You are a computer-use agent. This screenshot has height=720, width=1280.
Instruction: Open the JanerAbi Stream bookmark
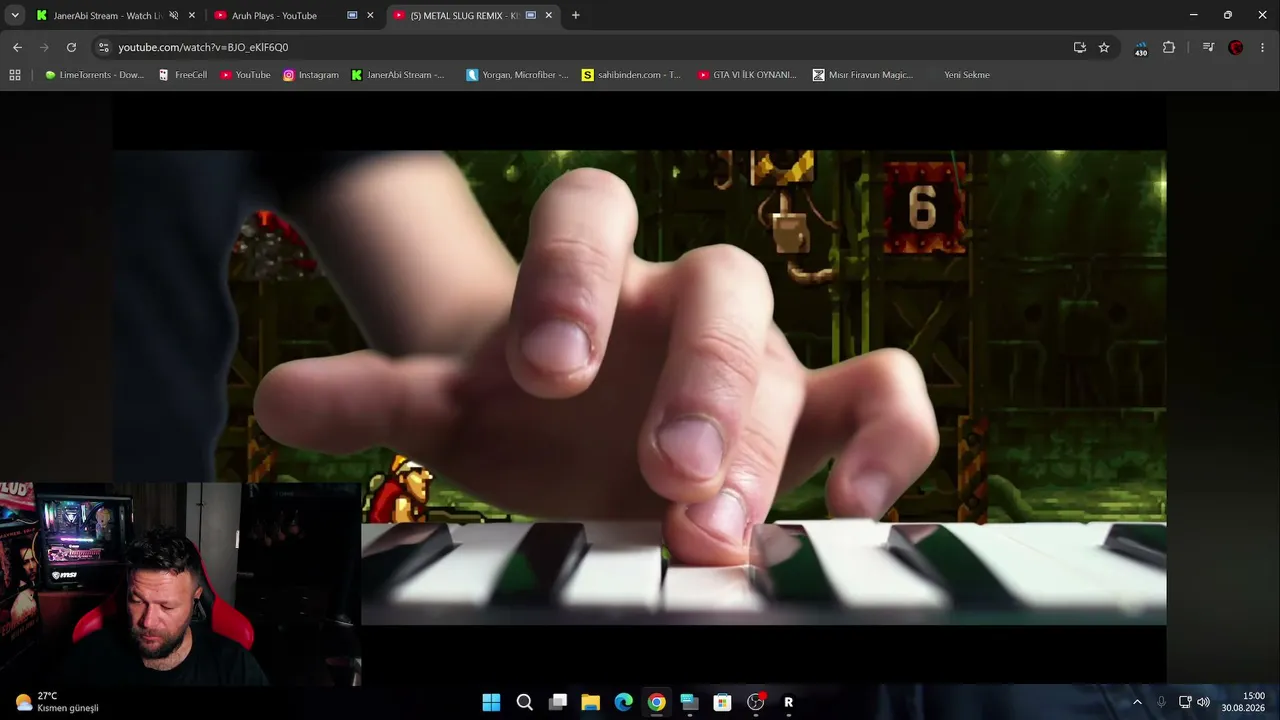click(398, 75)
